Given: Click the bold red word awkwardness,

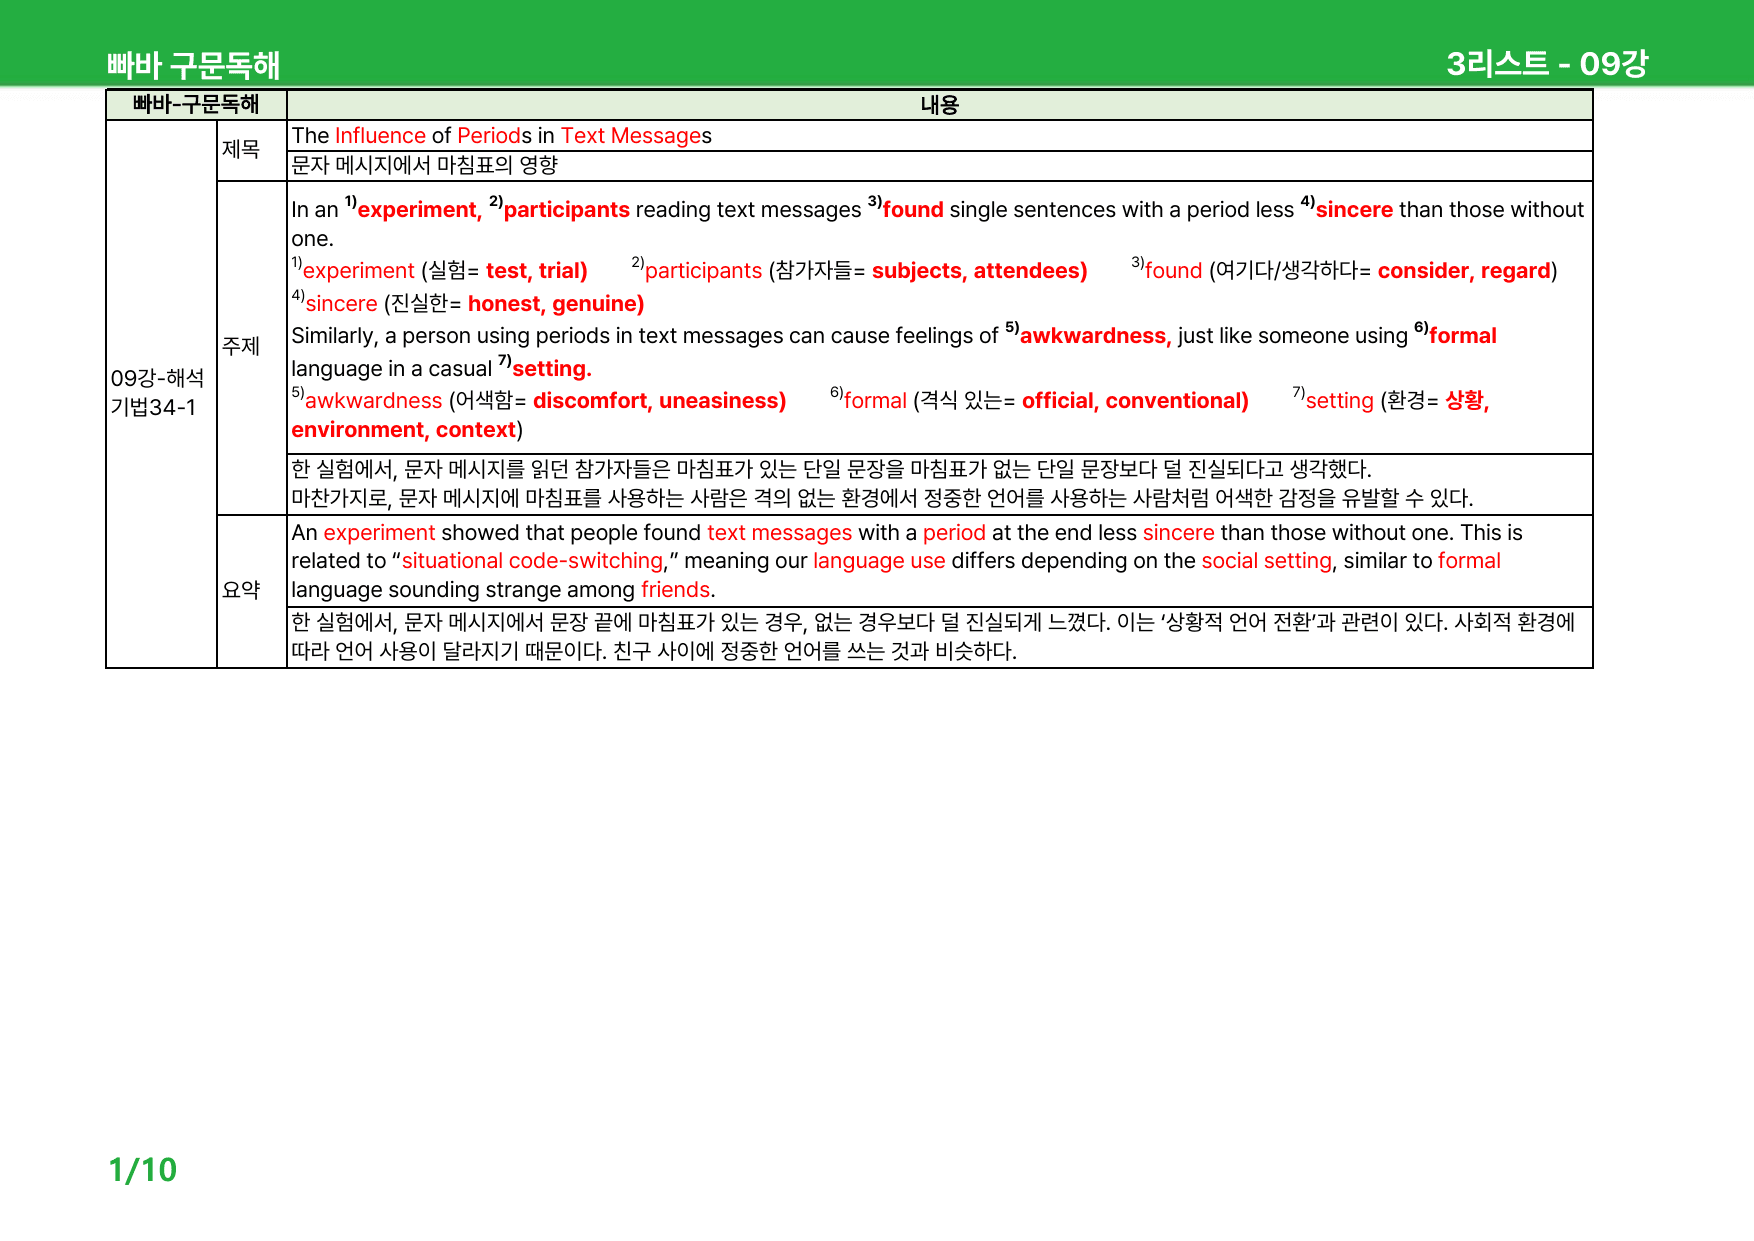Looking at the screenshot, I should point(1095,336).
